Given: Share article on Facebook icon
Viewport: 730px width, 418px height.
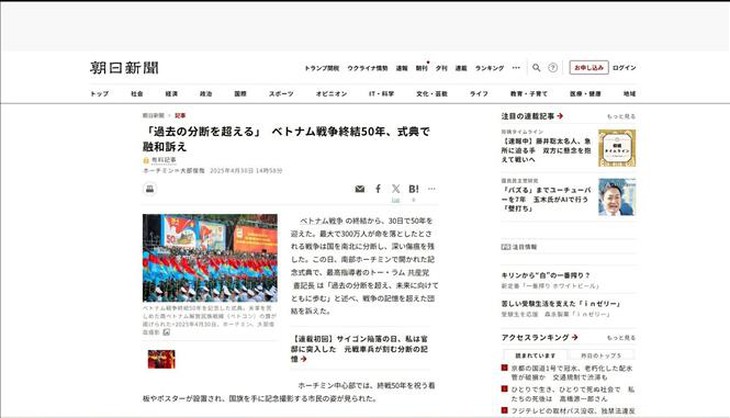Looking at the screenshot, I should click(x=378, y=189).
